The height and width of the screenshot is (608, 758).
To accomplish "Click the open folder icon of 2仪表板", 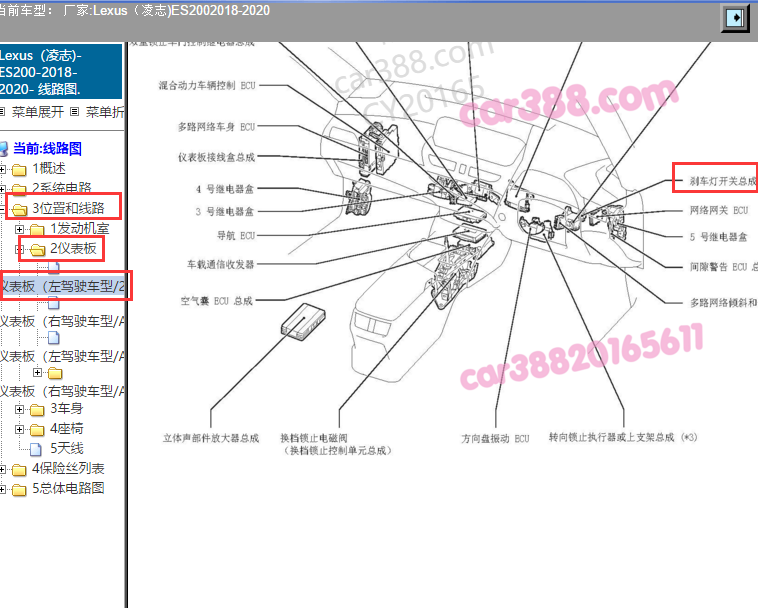I will tap(38, 249).
